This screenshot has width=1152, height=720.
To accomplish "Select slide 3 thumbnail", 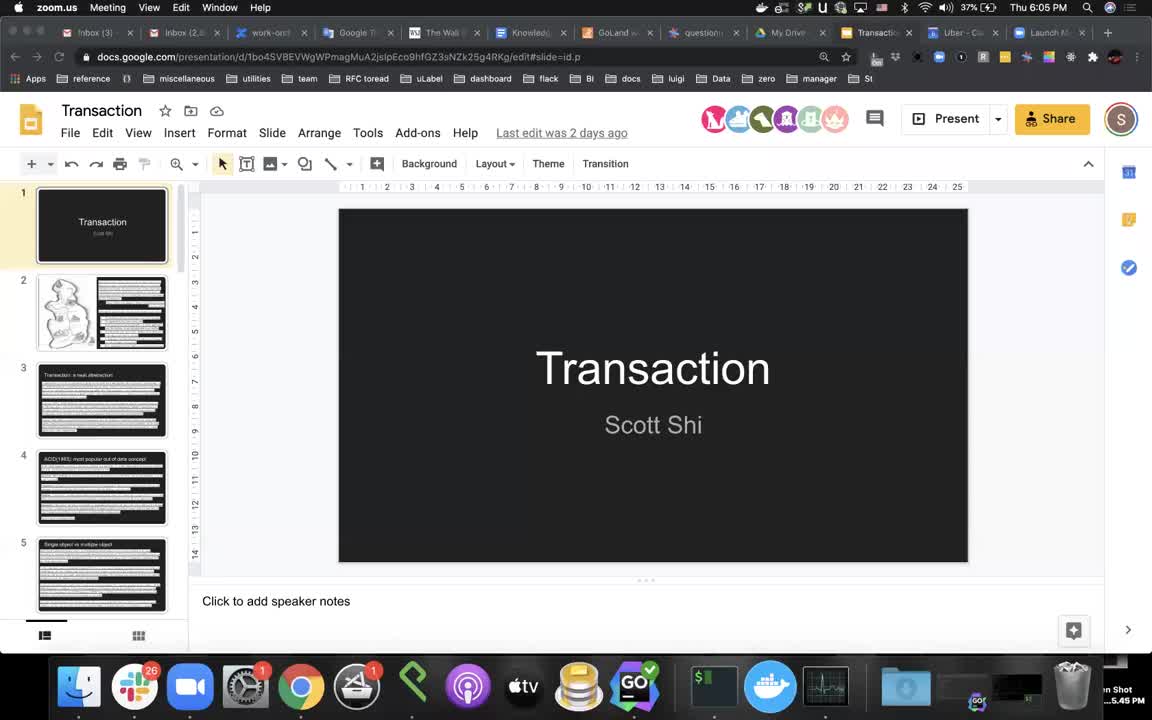I will (x=102, y=400).
